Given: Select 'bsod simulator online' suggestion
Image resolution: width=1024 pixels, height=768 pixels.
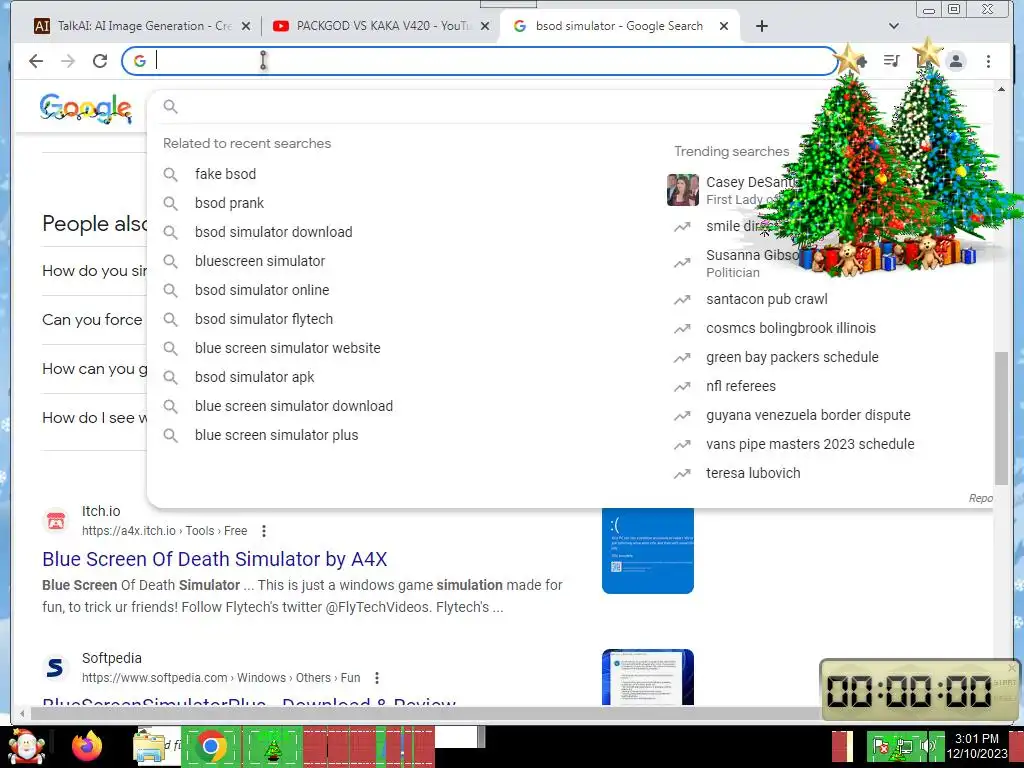Looking at the screenshot, I should [x=262, y=290].
